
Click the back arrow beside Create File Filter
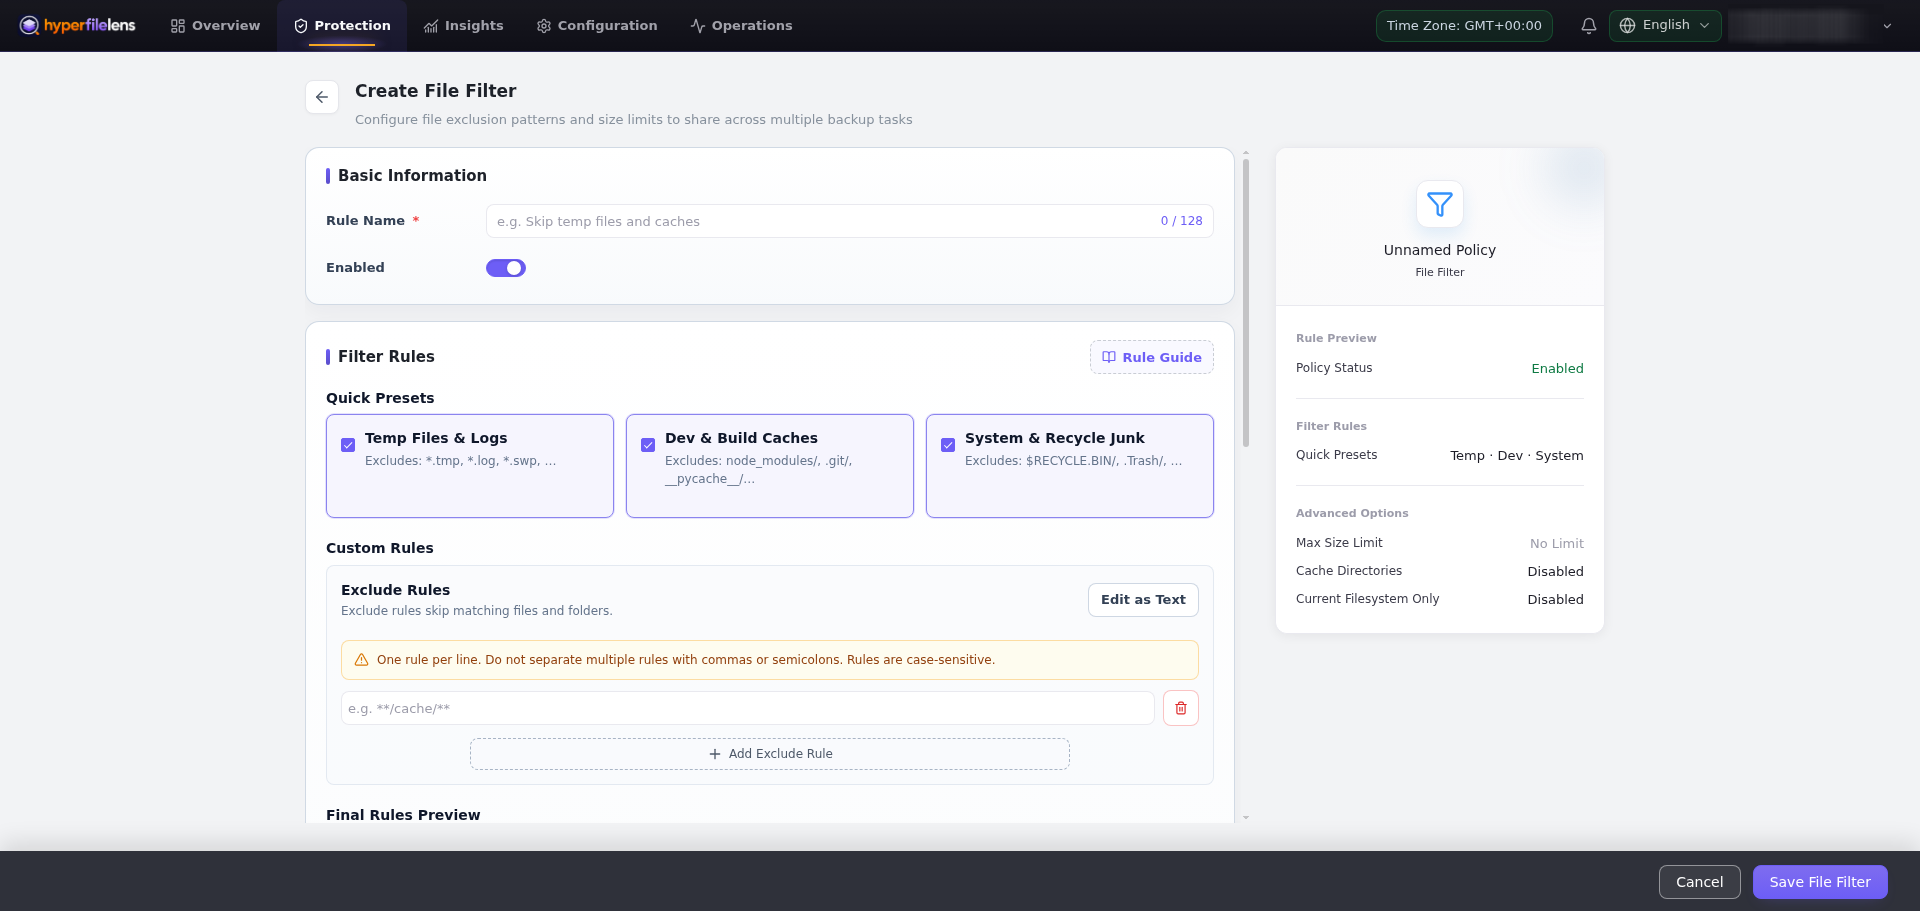click(x=322, y=97)
